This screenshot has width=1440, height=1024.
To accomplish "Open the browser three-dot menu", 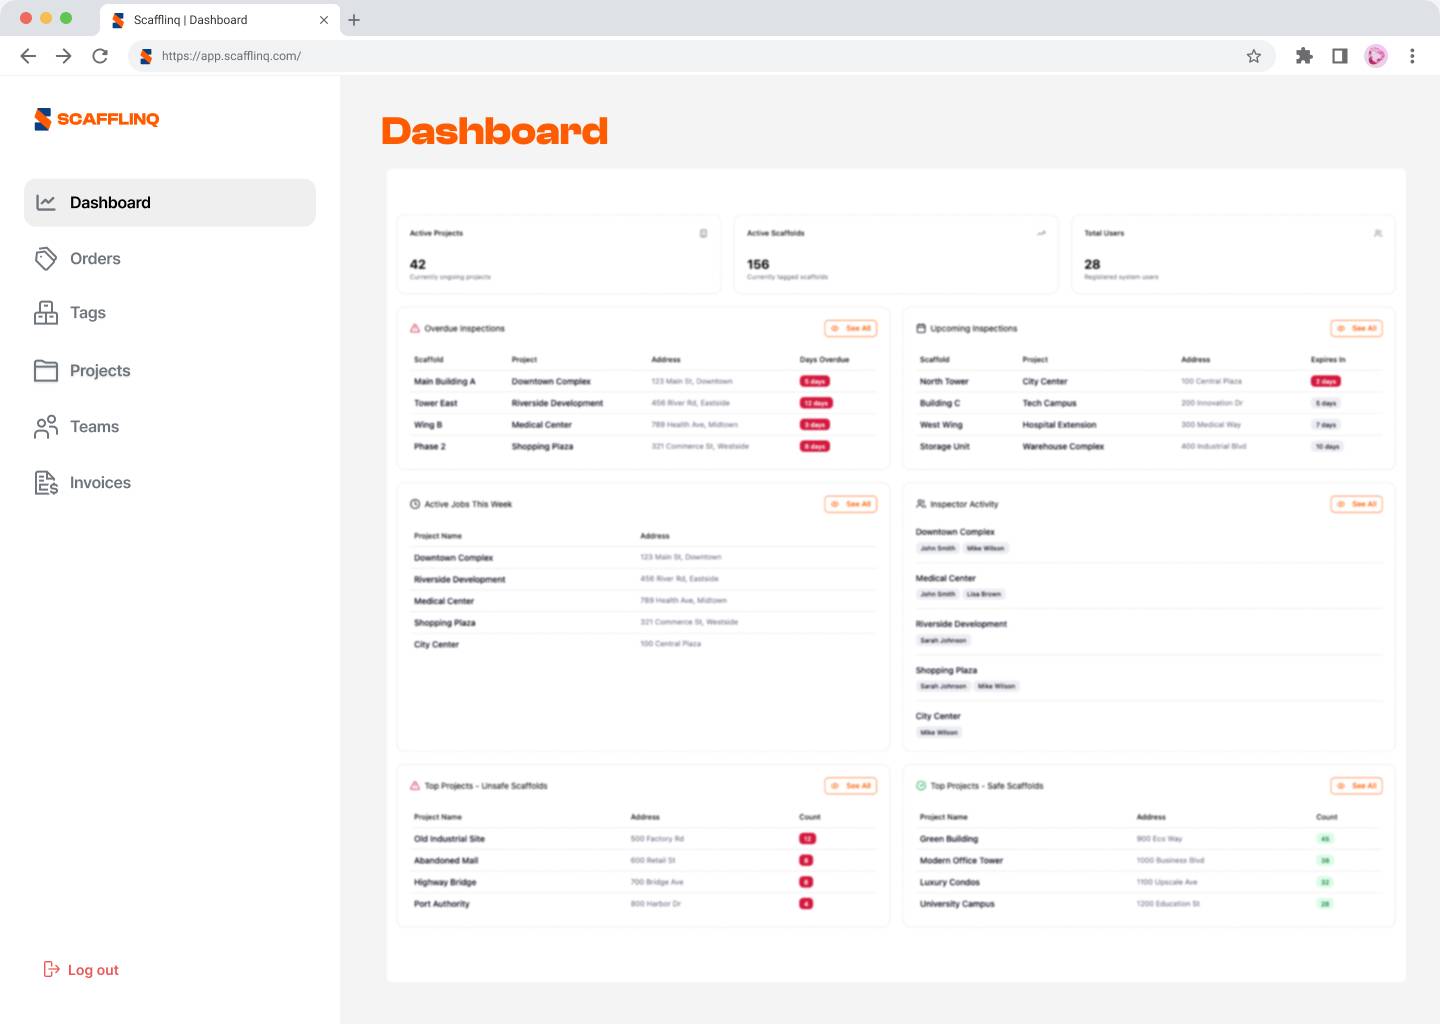I will pyautogui.click(x=1412, y=56).
